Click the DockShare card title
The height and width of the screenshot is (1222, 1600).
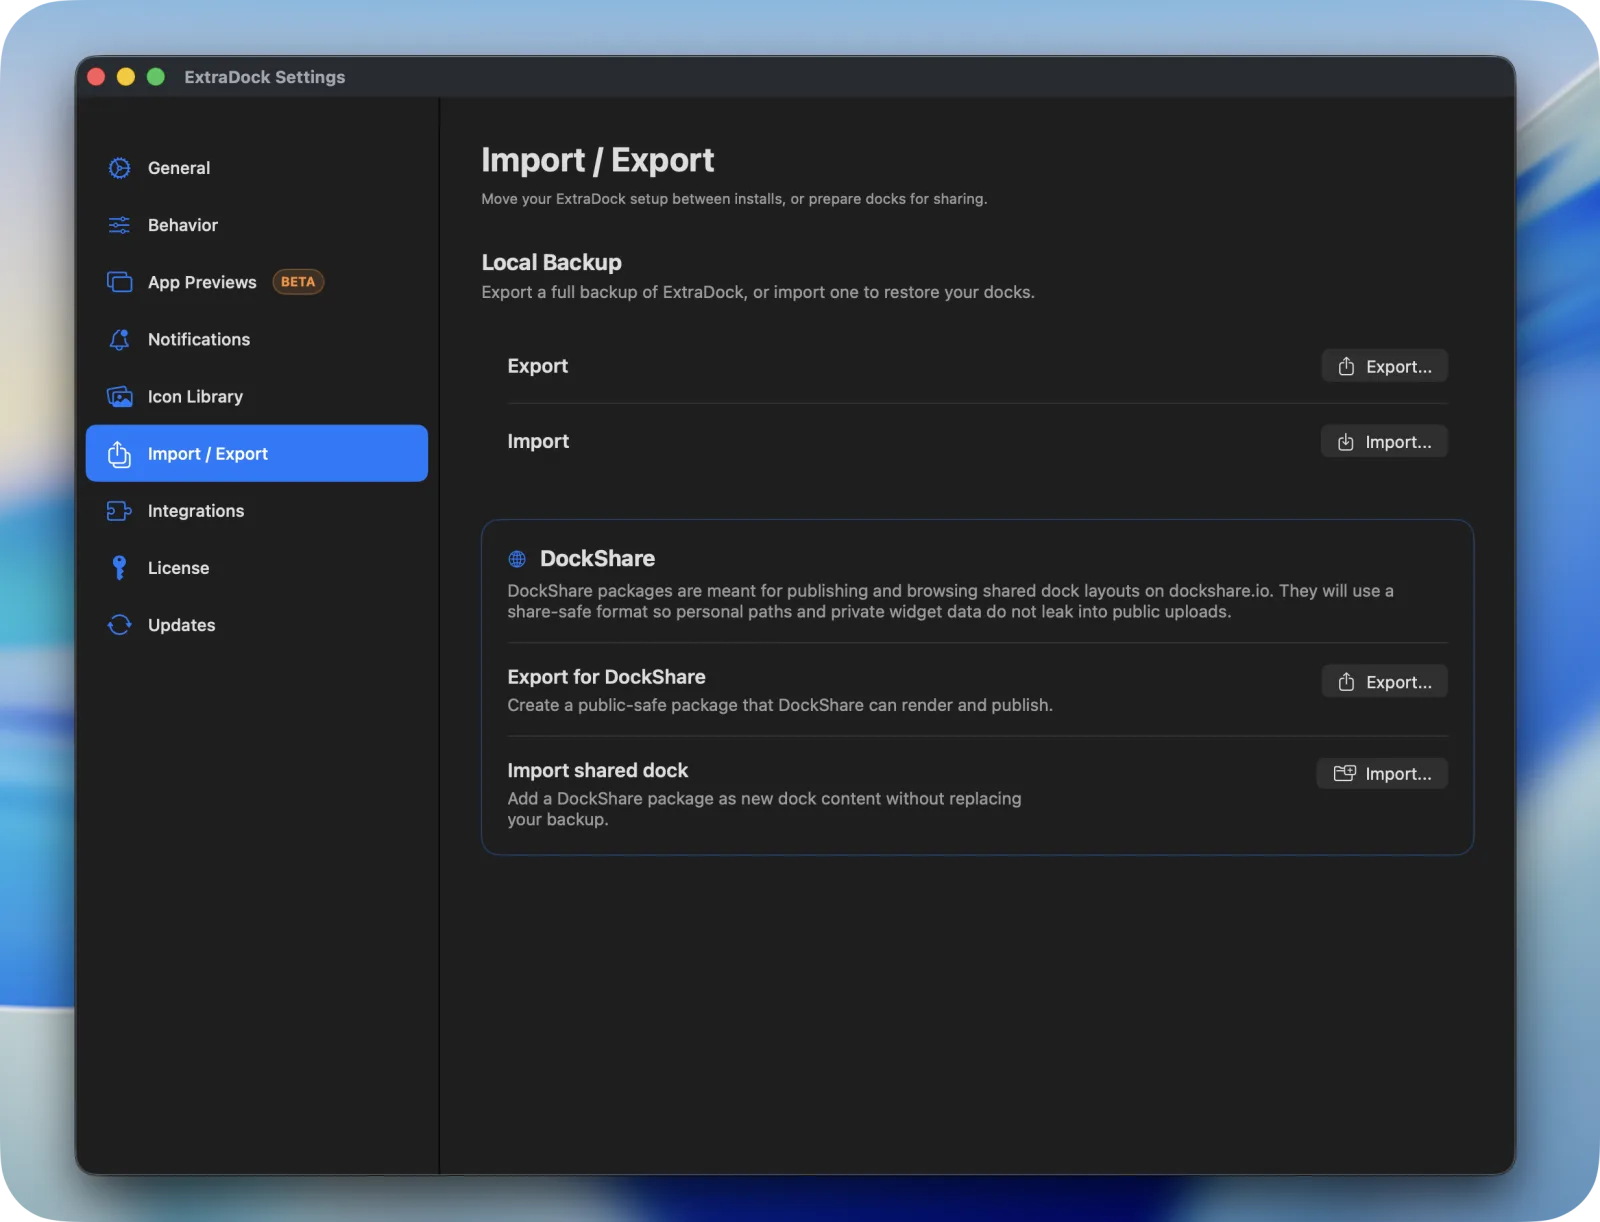pos(597,559)
